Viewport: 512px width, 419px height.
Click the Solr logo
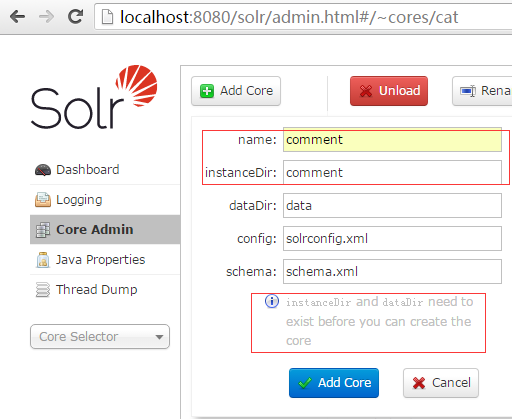94,97
